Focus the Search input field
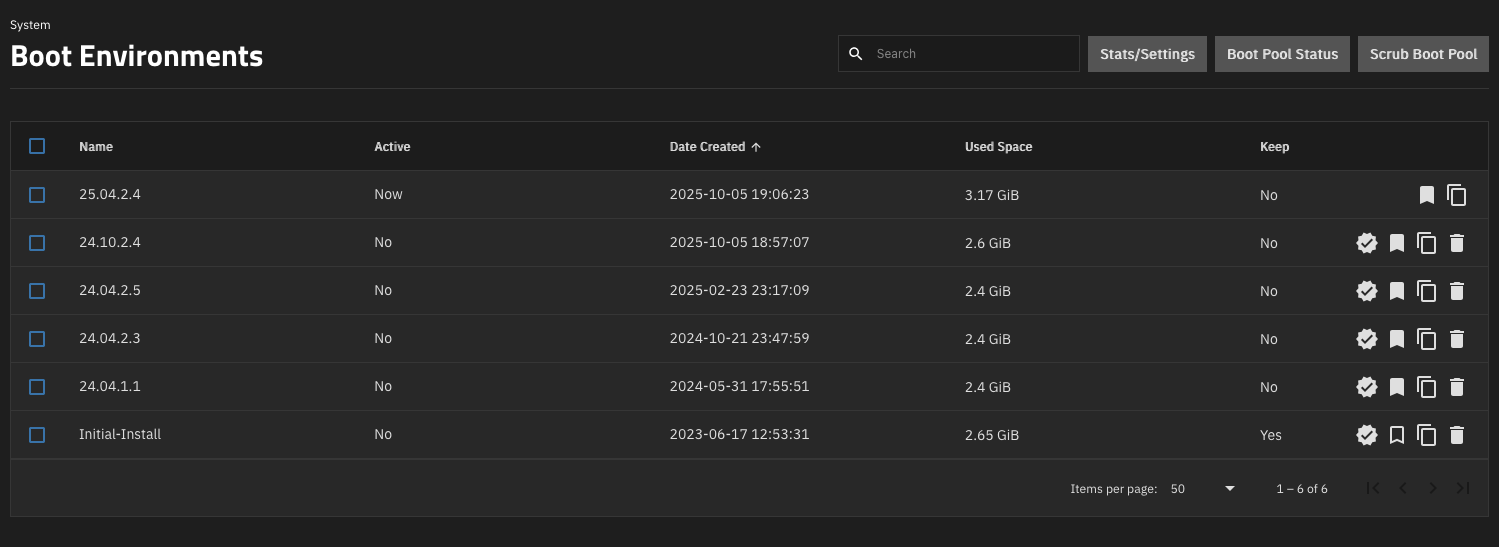1499x547 pixels. point(970,54)
